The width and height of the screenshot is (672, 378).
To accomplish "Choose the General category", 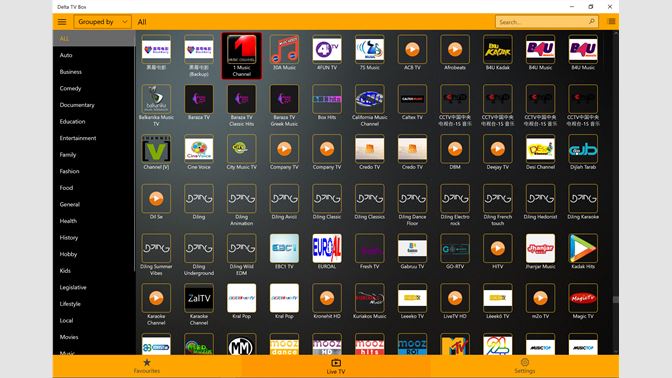I will [x=94, y=204].
